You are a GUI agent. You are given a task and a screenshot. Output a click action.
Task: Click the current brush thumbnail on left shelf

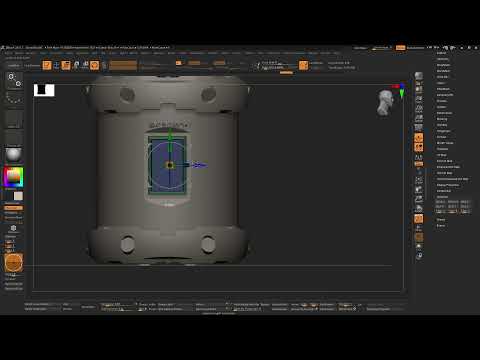(14, 81)
